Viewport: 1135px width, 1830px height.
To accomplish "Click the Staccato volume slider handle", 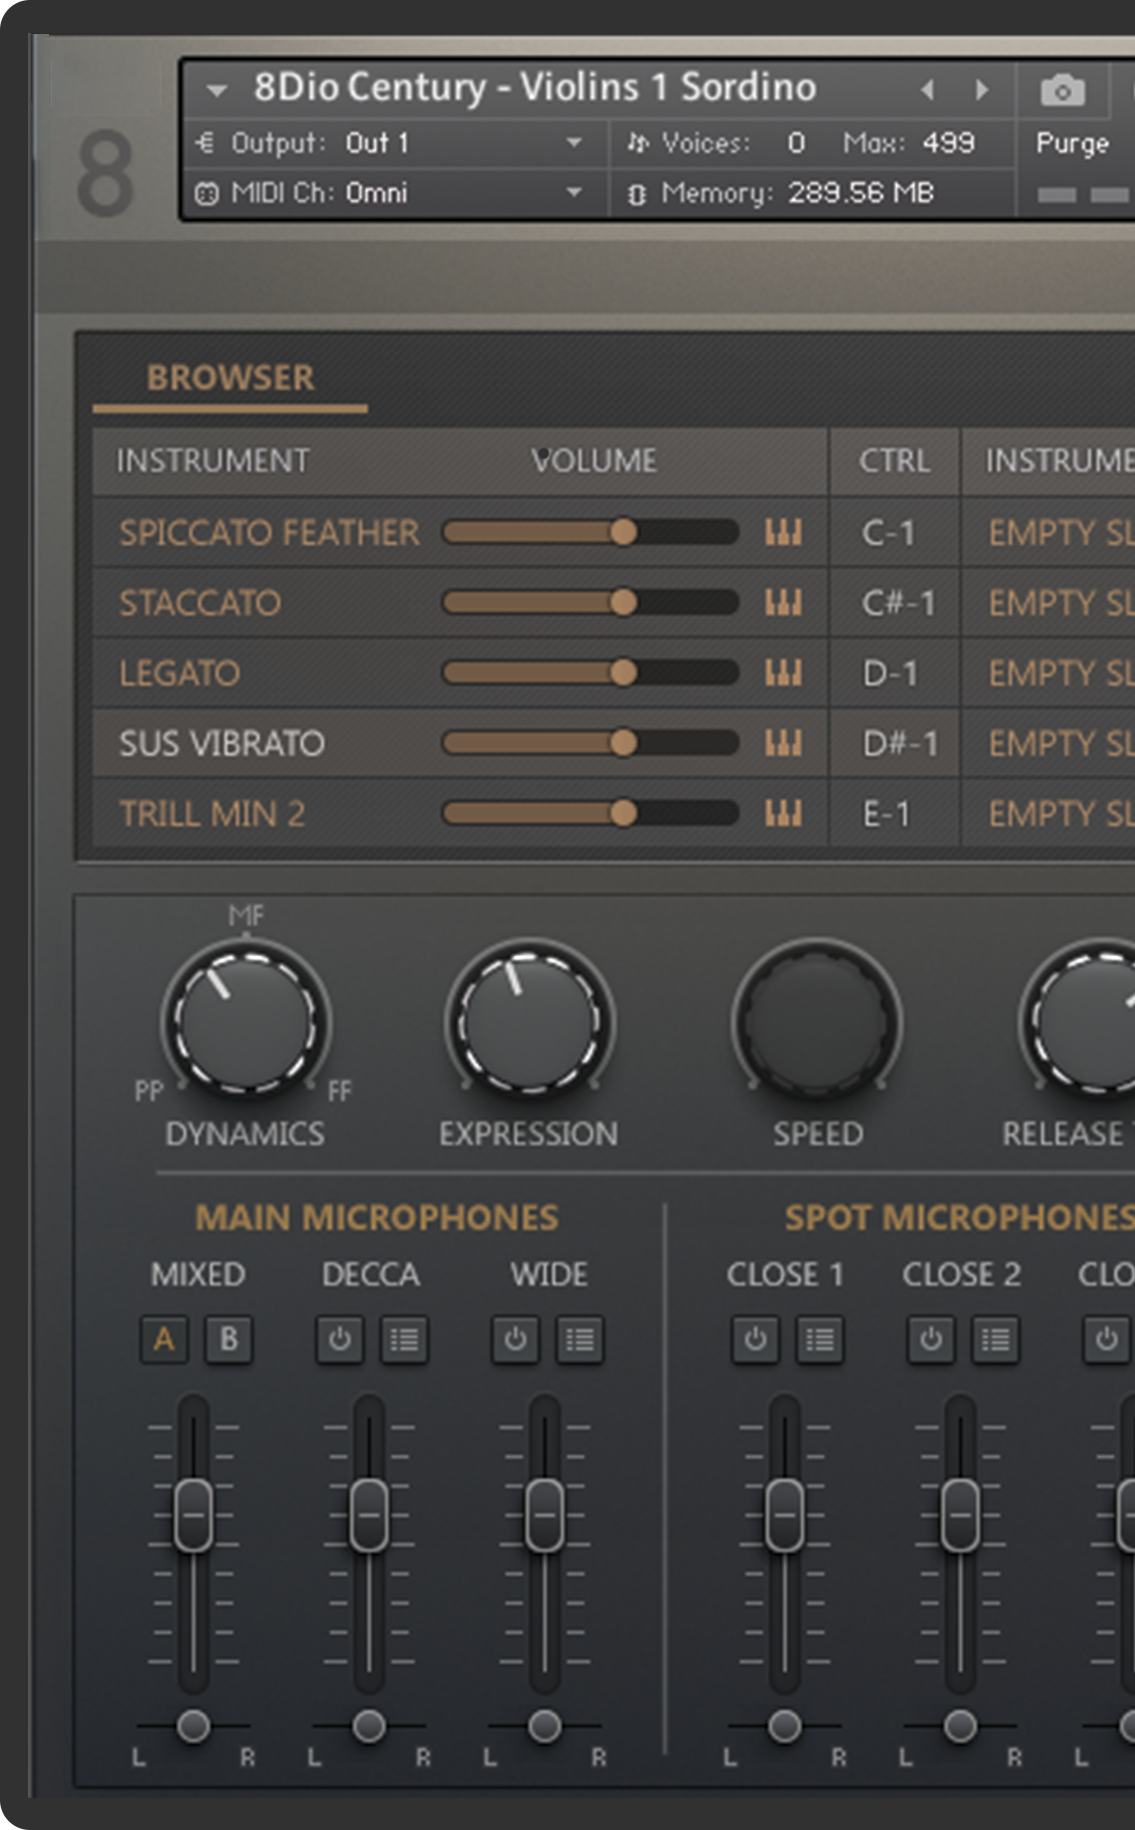I will click(623, 603).
